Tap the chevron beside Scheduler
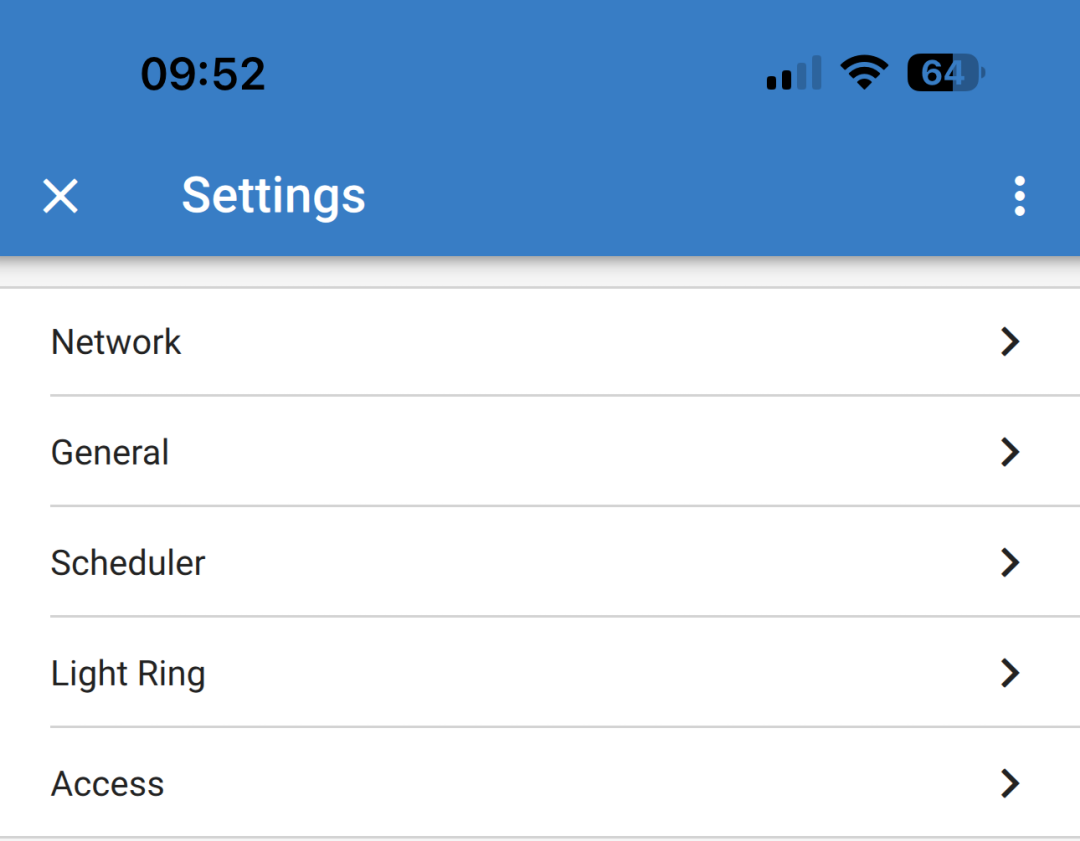Viewport: 1080px width, 841px height. point(1010,563)
